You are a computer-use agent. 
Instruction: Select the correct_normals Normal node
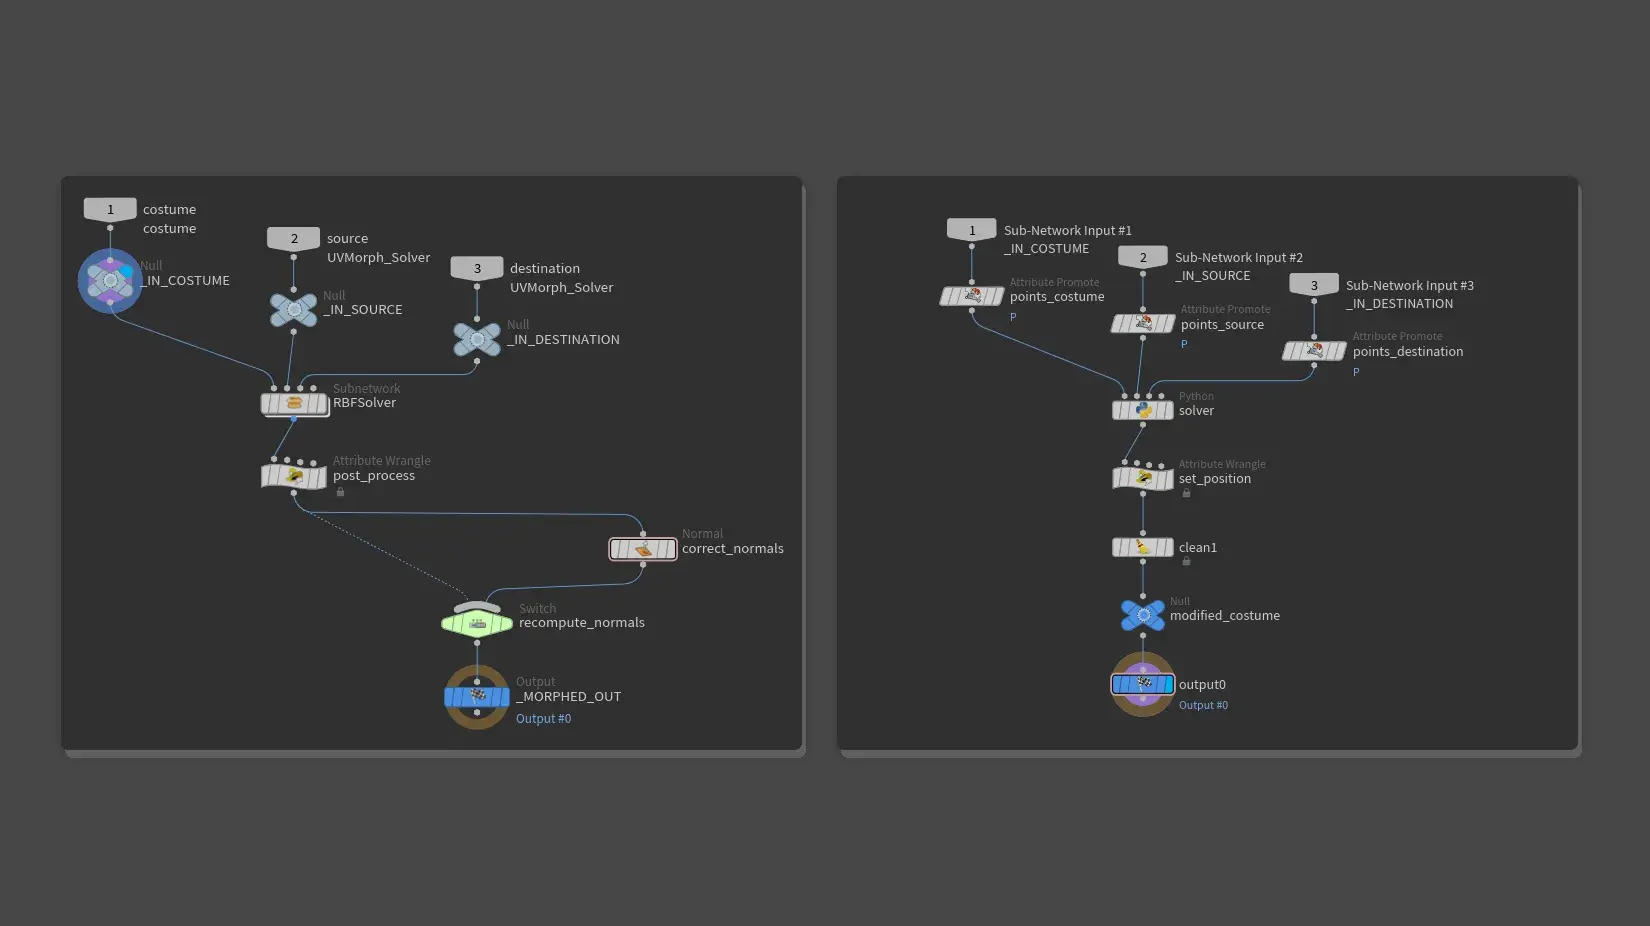point(642,549)
